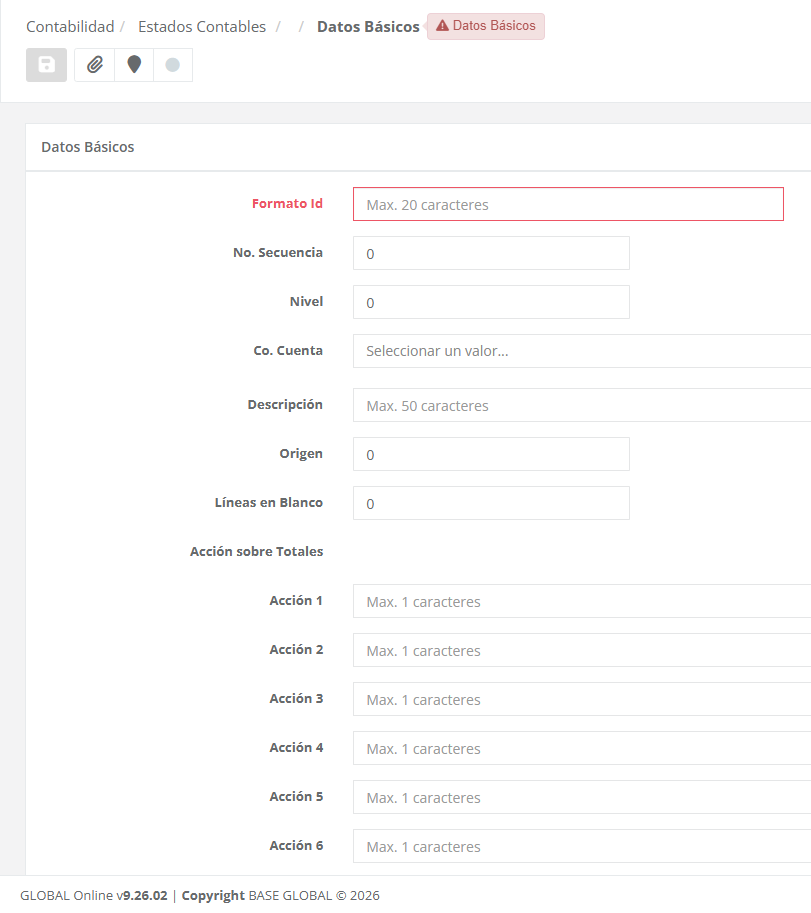811x913 pixels.
Task: Open the Co. Cuenta dropdown
Action: [x=580, y=351]
